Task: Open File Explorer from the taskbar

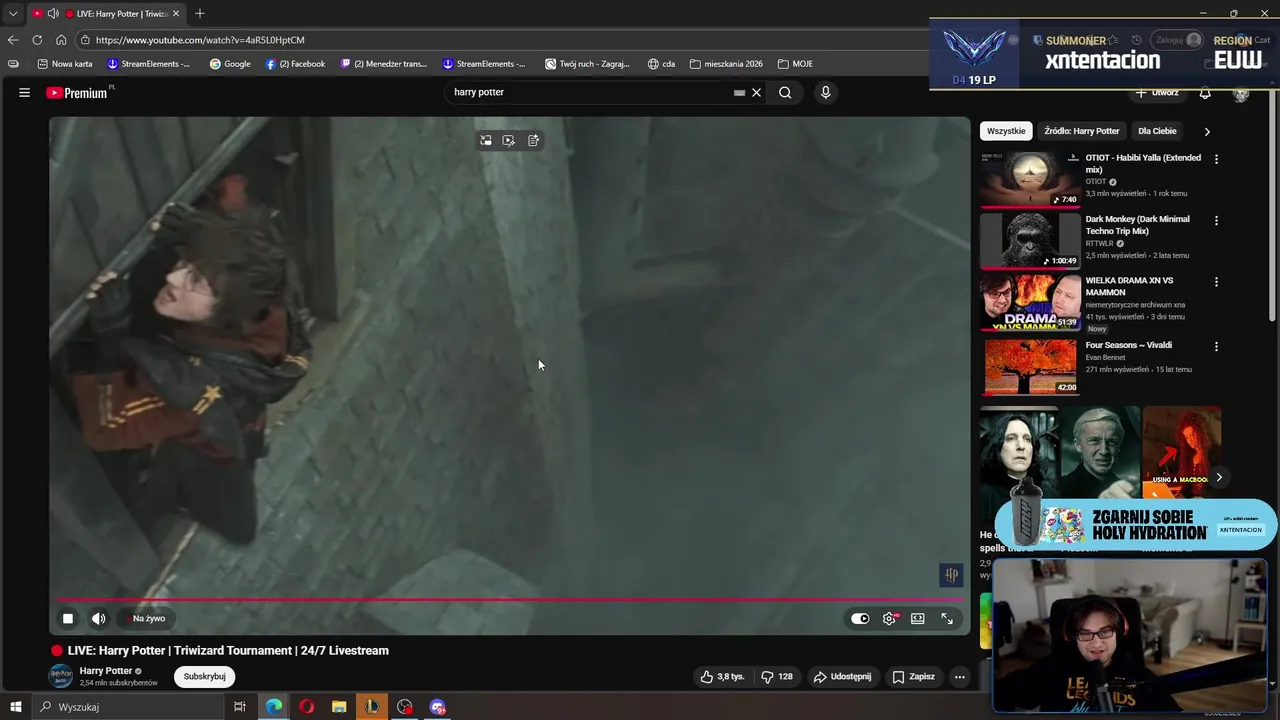Action: click(339, 707)
